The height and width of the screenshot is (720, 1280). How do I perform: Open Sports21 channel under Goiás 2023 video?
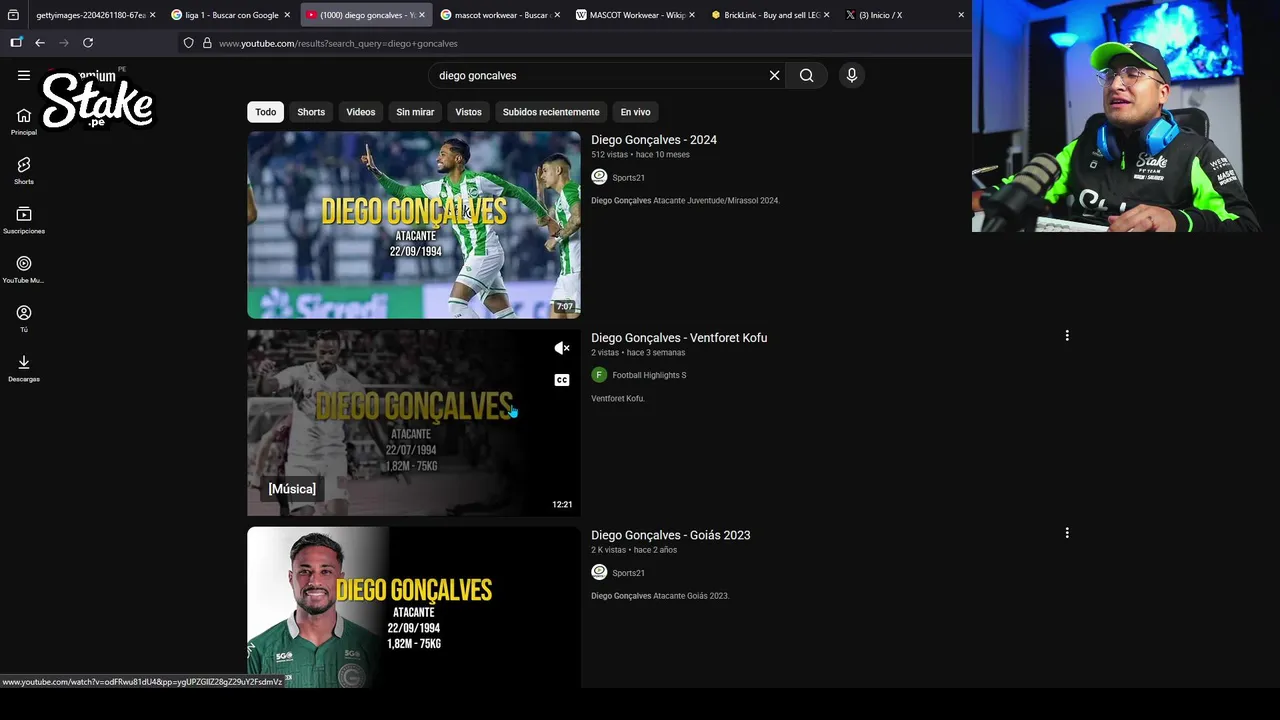[x=628, y=573]
